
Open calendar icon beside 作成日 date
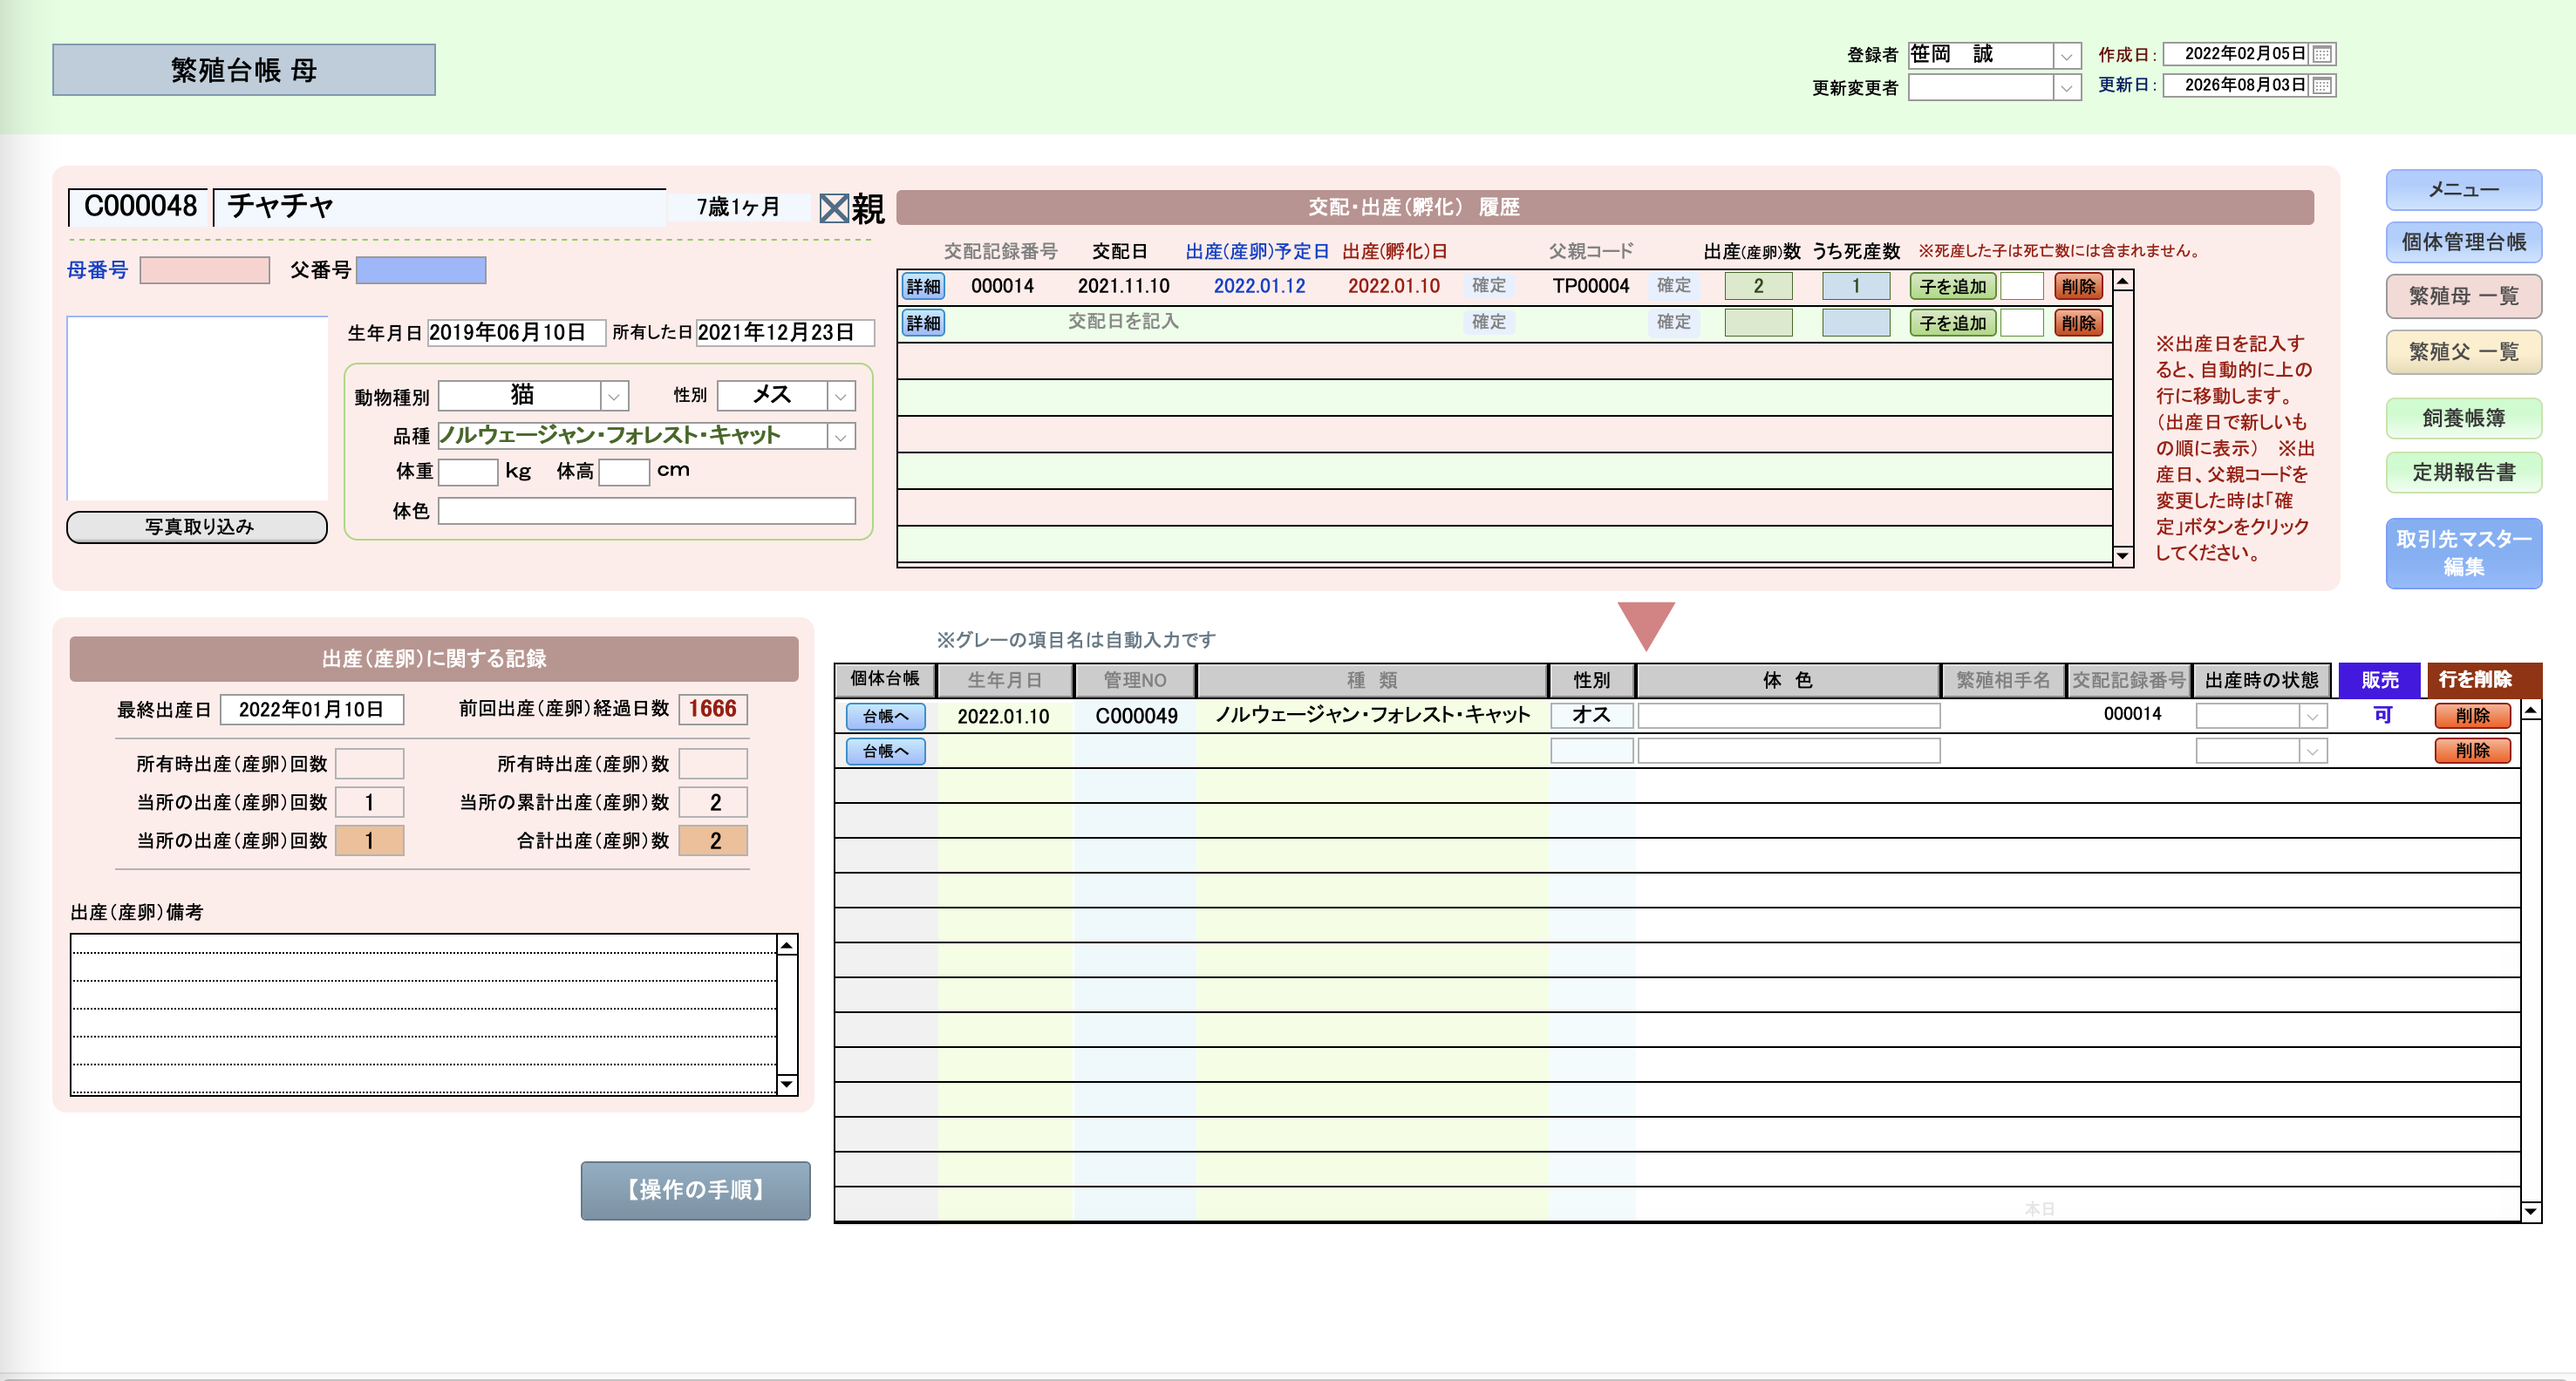[2322, 54]
